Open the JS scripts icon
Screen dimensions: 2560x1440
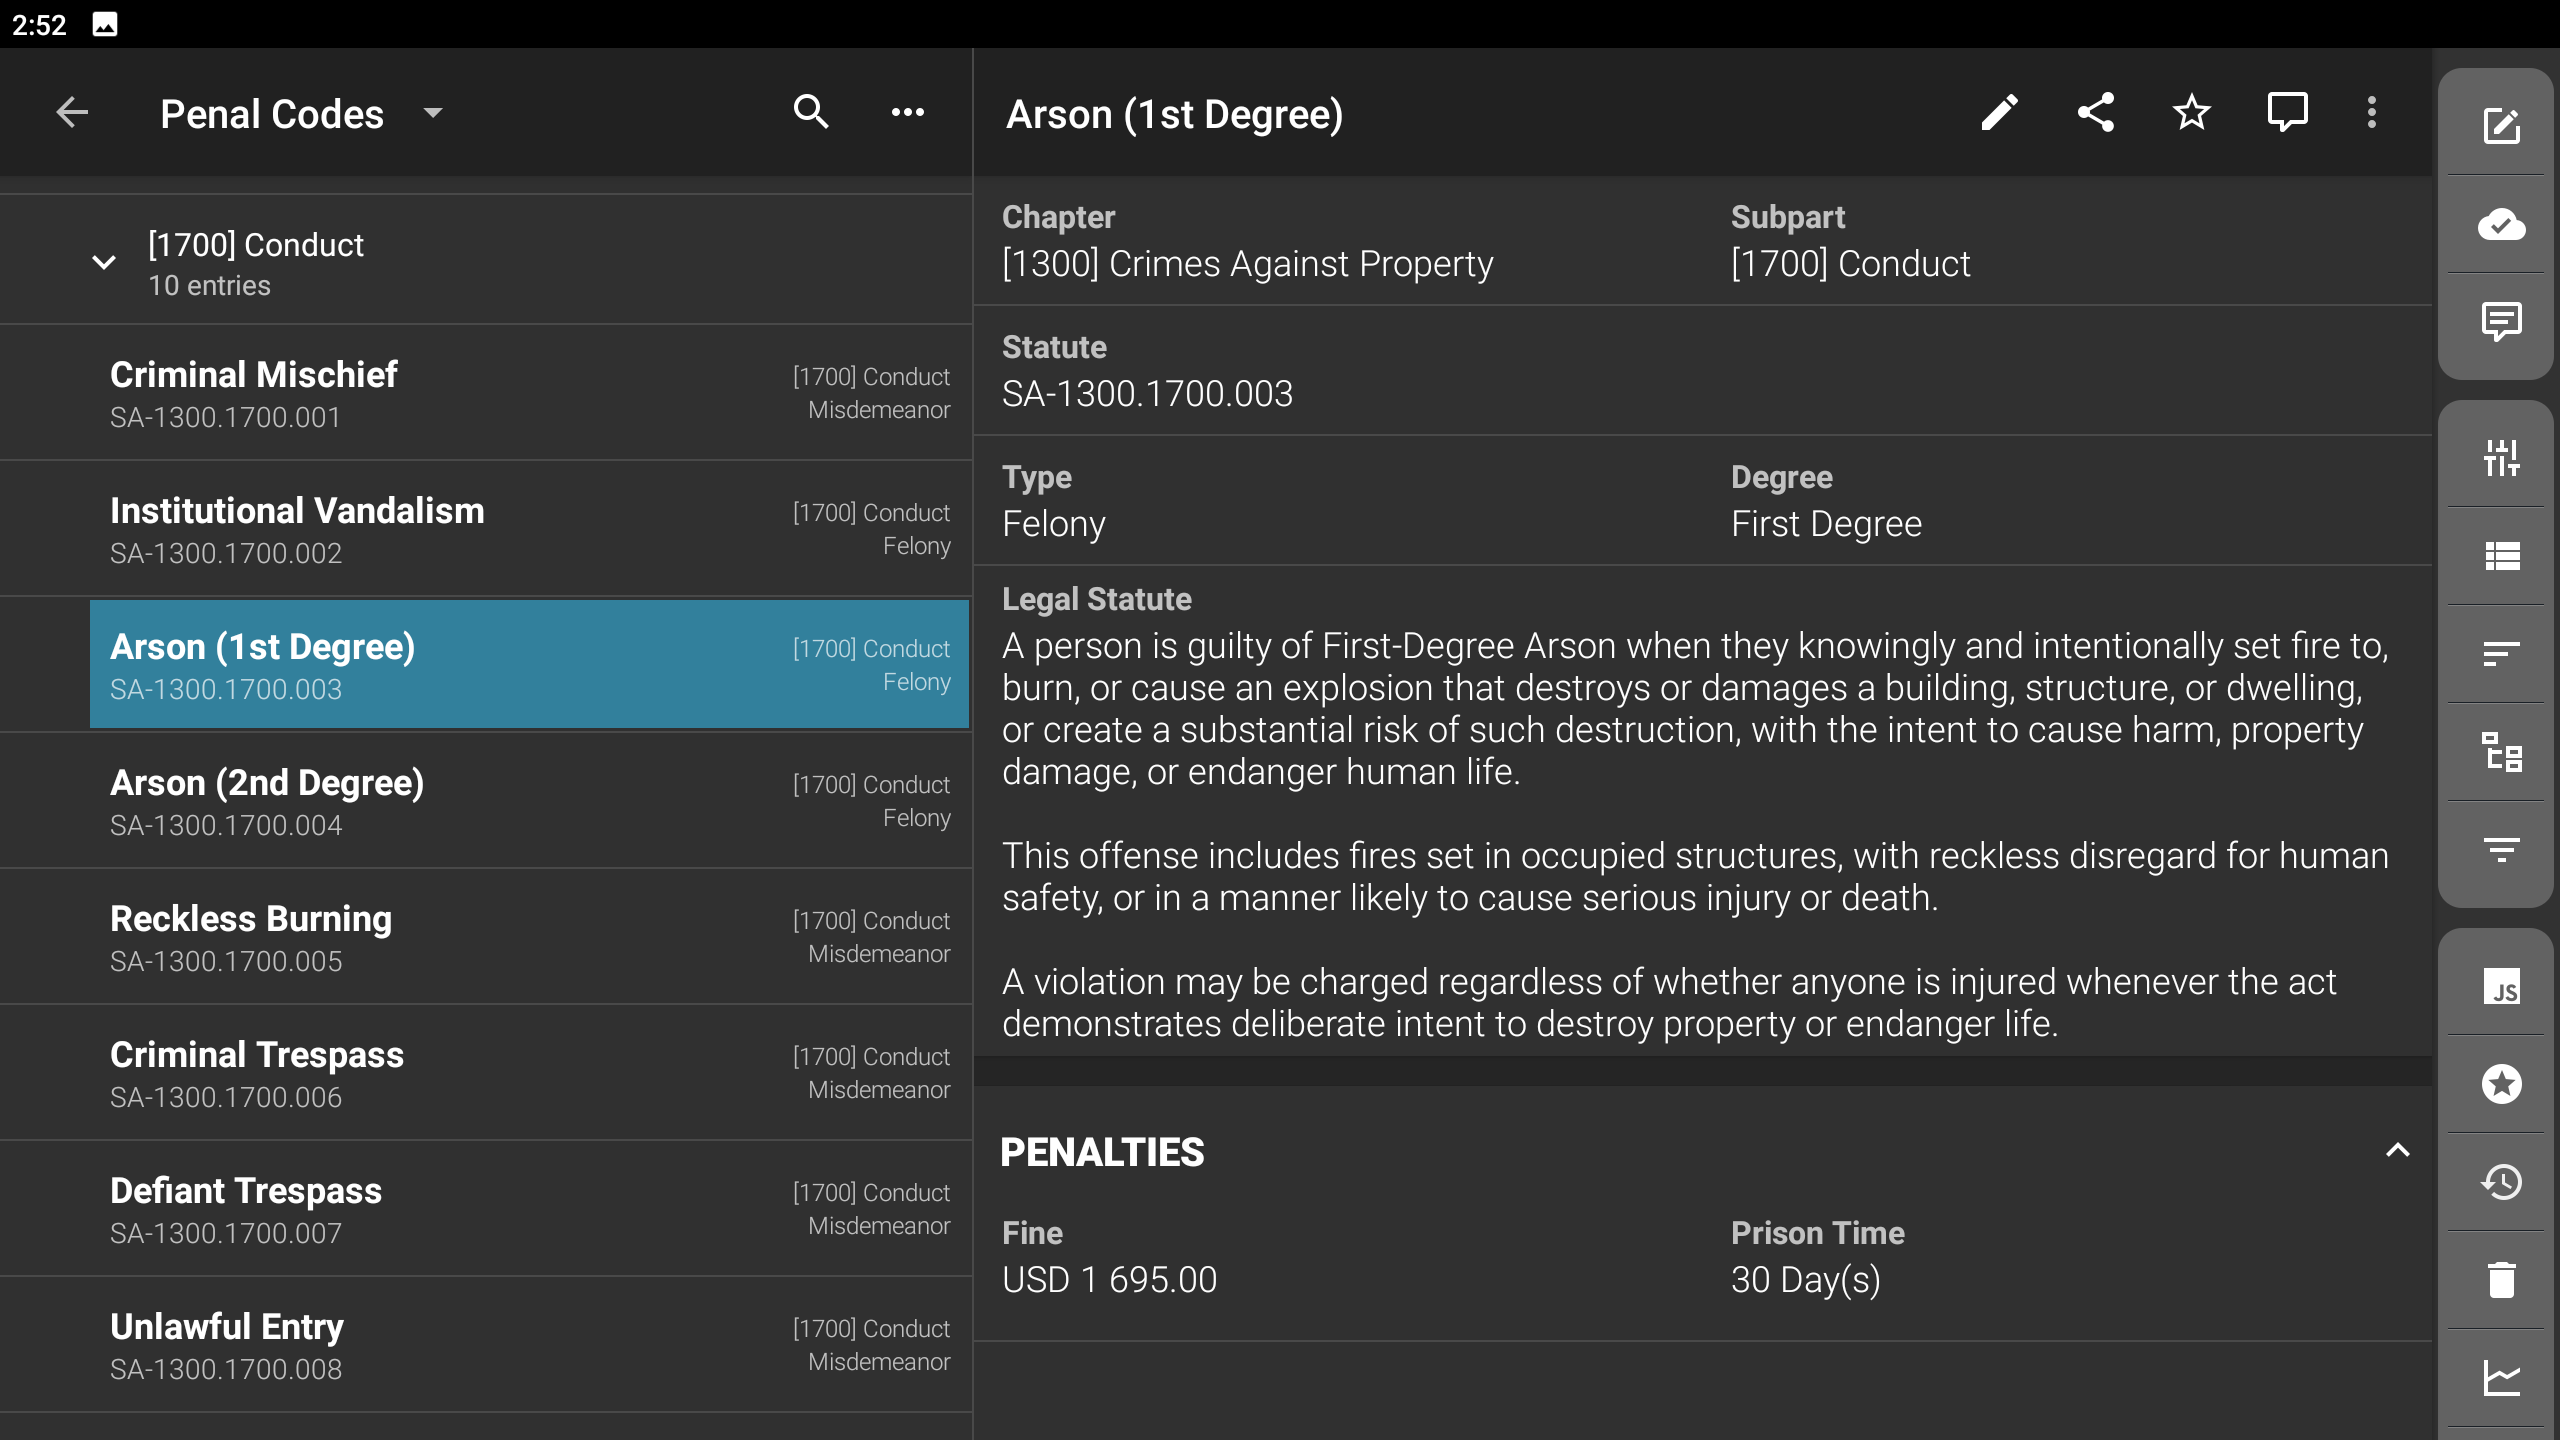click(x=2501, y=987)
